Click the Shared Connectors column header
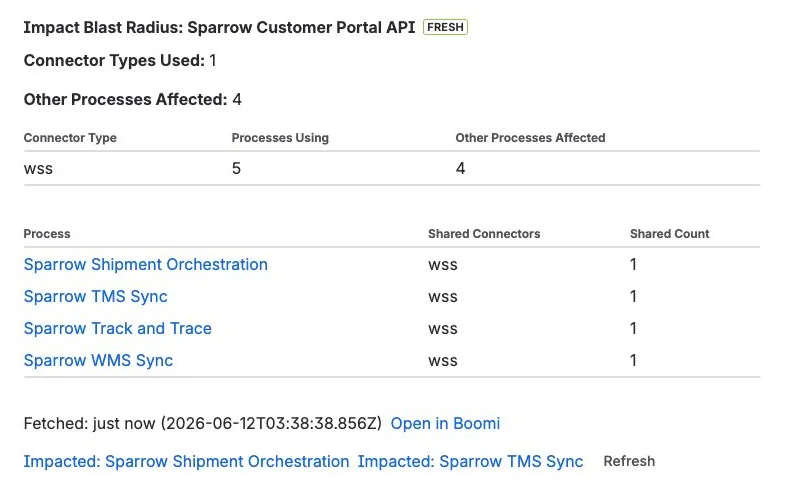Screen dimensions: 800x500 click(x=484, y=234)
